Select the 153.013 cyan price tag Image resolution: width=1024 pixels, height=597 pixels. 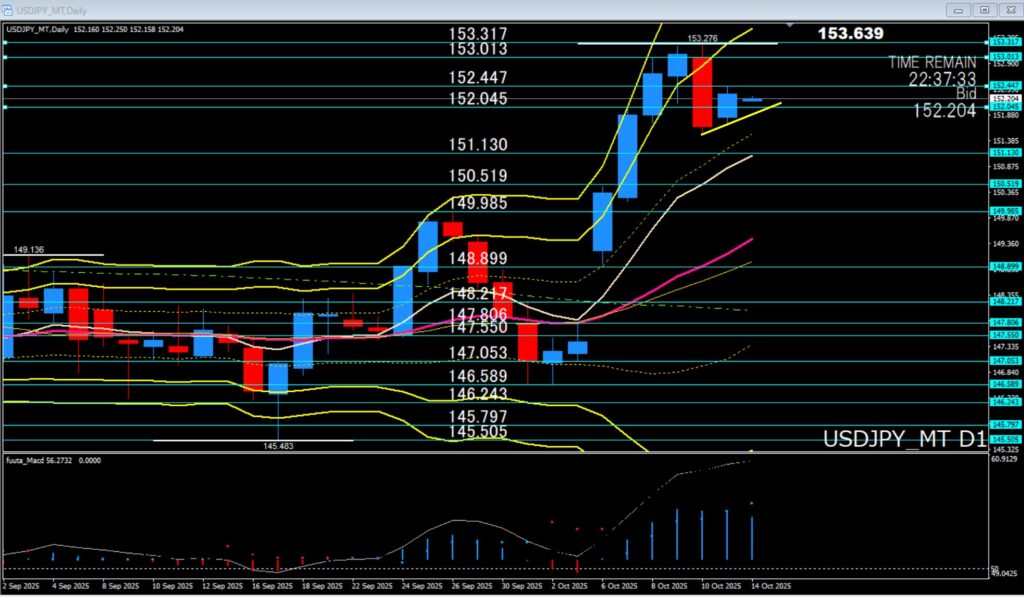tap(1003, 57)
